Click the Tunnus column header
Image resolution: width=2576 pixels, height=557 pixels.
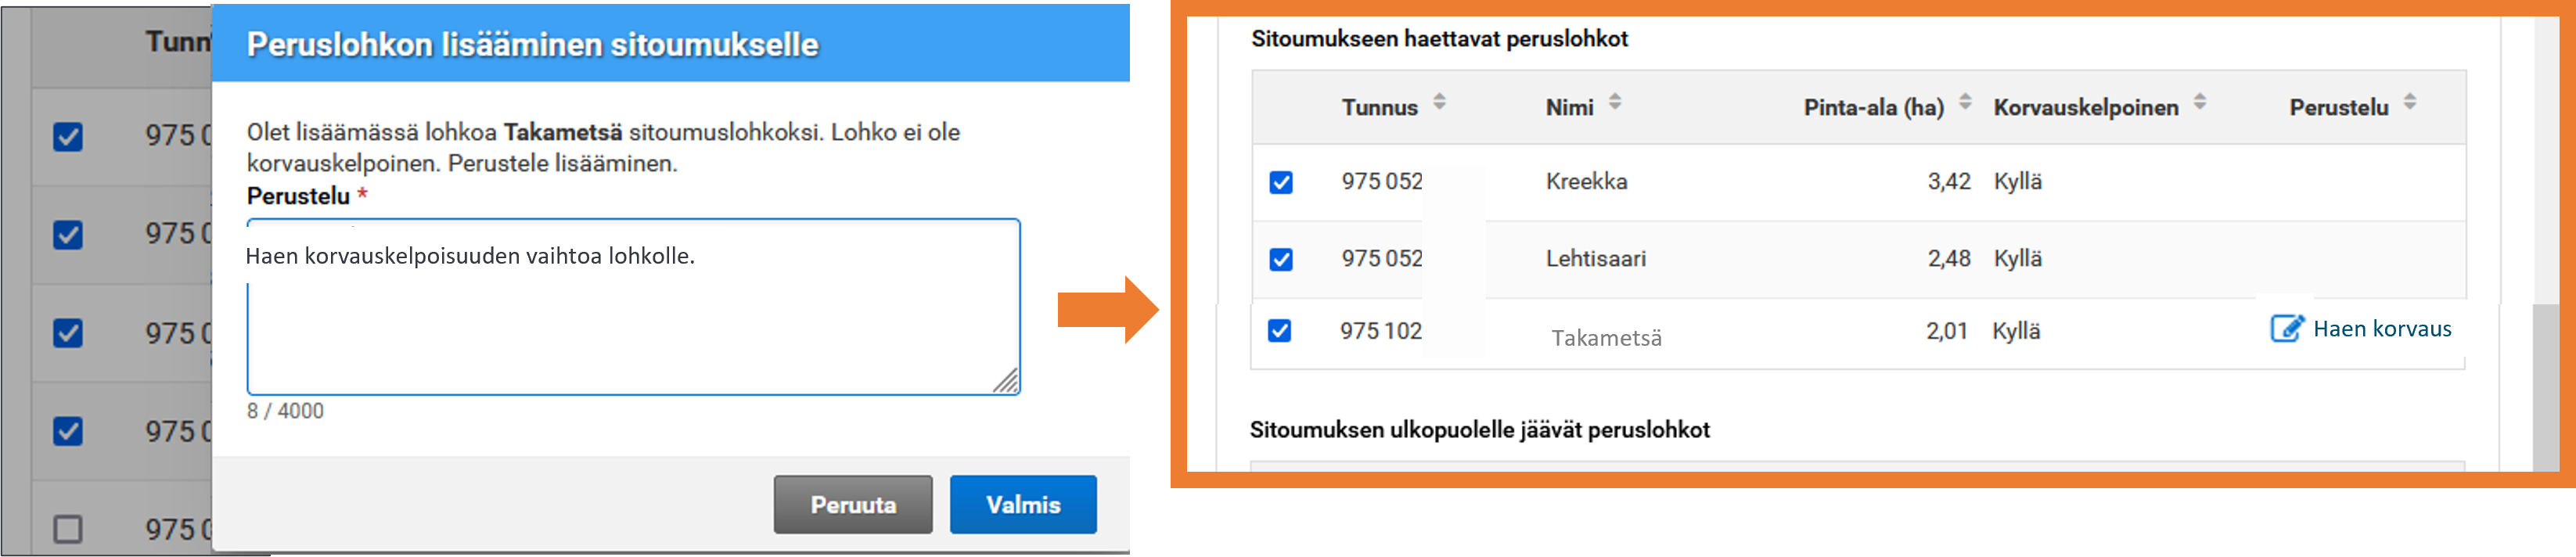coord(1379,108)
